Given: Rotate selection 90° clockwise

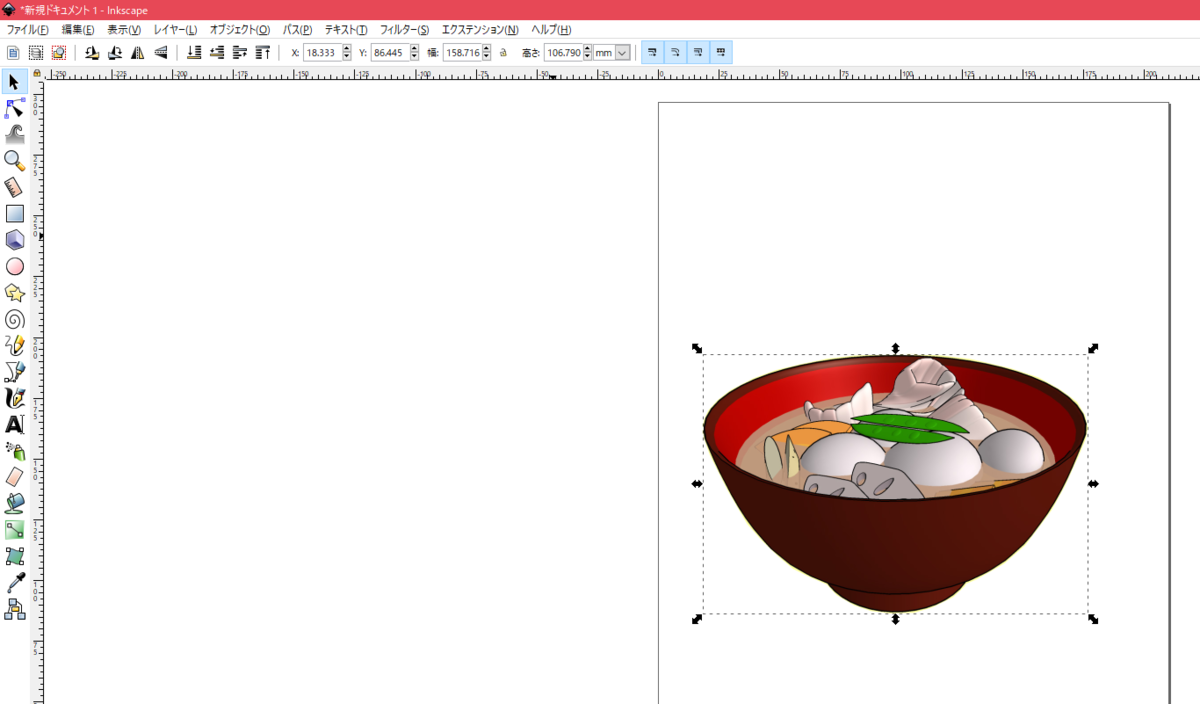Looking at the screenshot, I should pos(115,52).
